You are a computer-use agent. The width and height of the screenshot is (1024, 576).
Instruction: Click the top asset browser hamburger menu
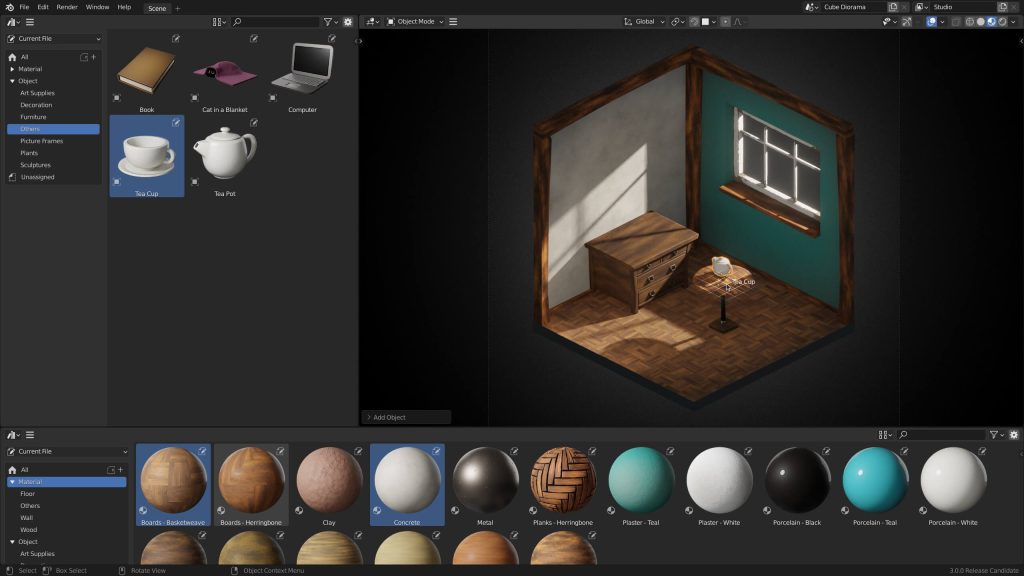pos(30,21)
